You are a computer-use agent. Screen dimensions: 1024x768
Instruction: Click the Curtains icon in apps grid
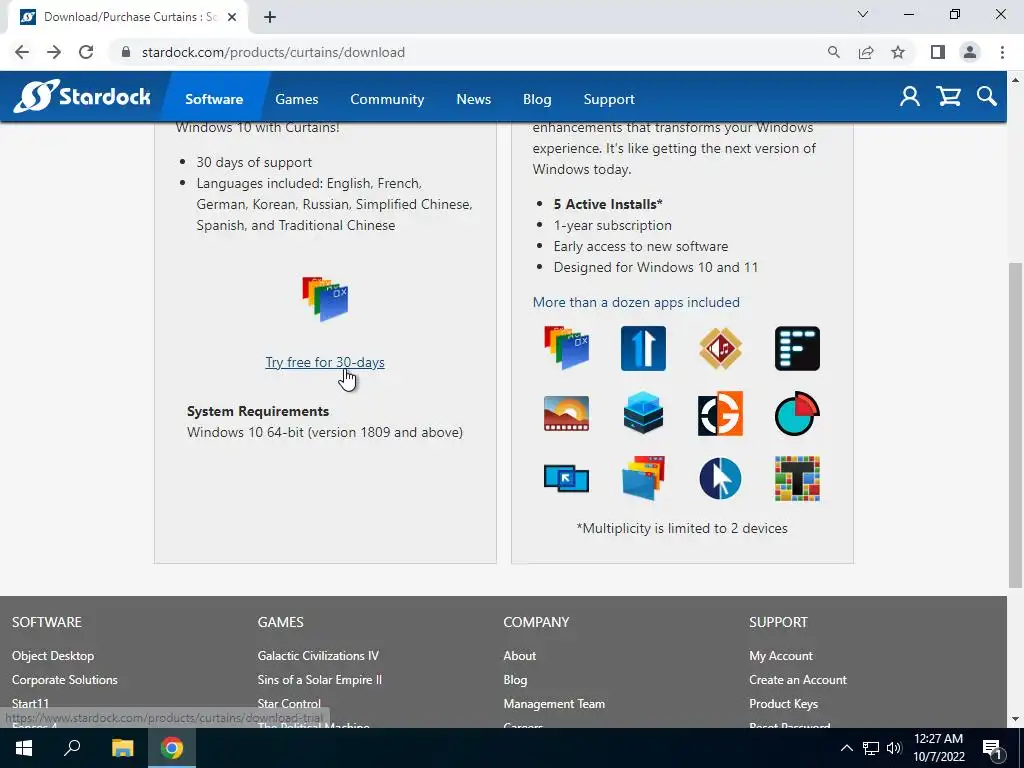tap(567, 348)
